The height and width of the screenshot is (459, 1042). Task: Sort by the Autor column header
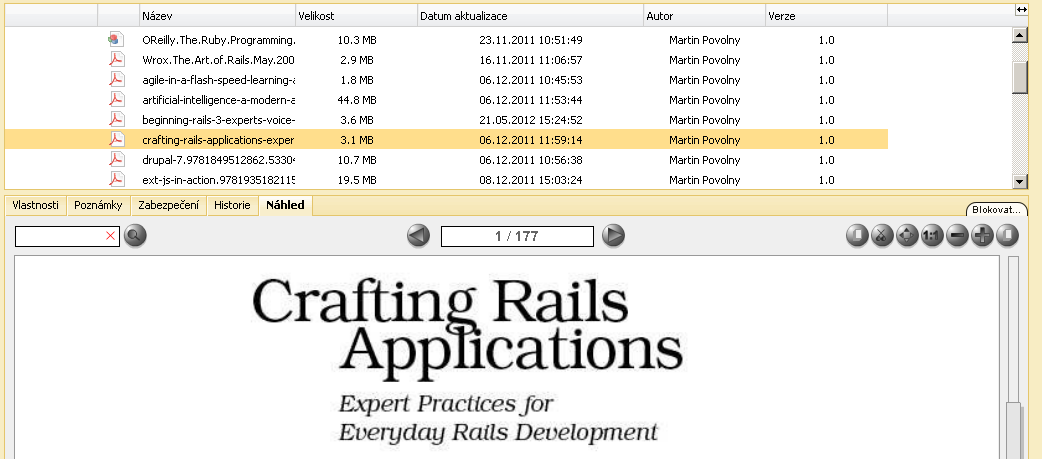(x=705, y=16)
